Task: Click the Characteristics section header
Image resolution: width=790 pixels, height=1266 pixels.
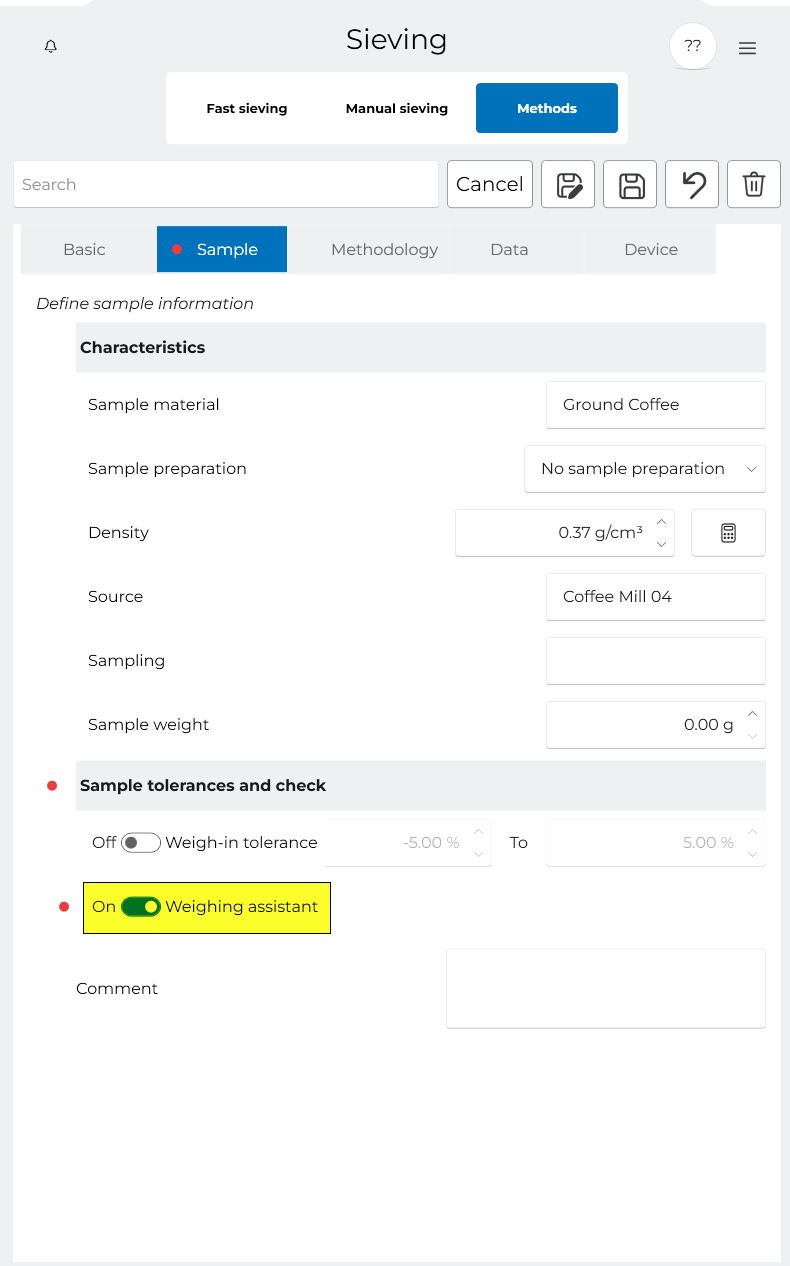Action: pyautogui.click(x=421, y=348)
